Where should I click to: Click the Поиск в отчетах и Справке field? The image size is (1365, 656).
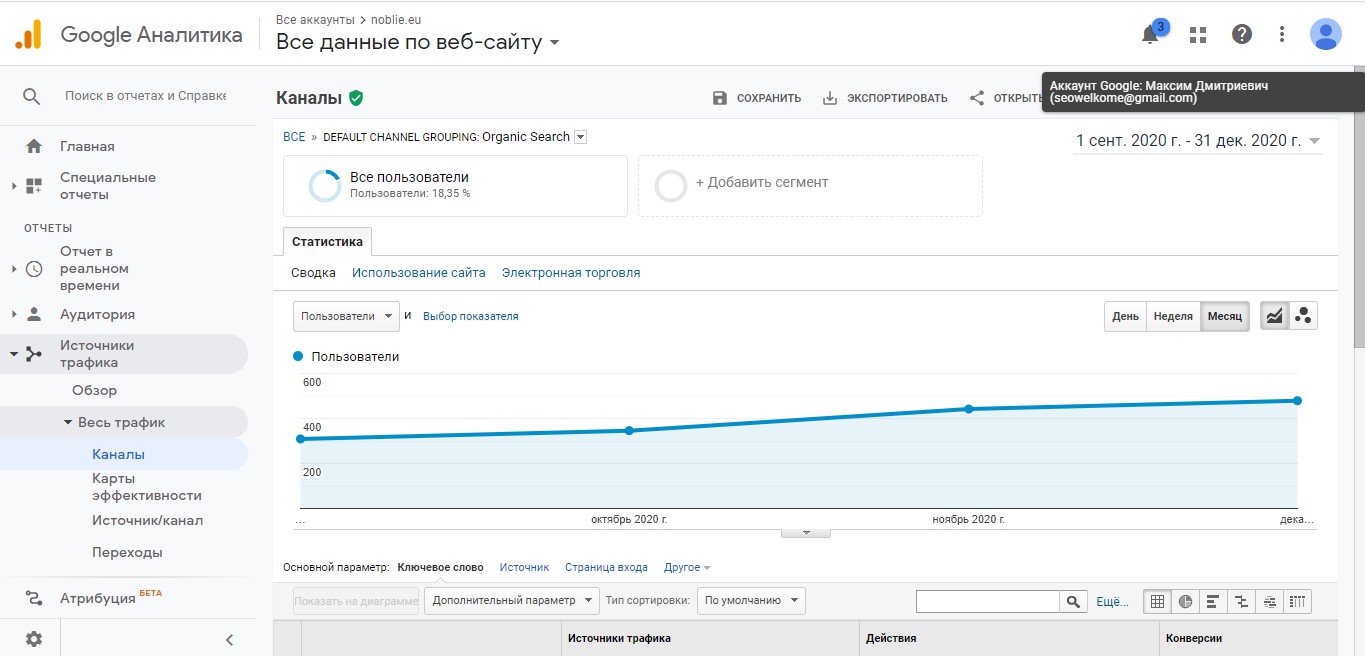(x=145, y=96)
